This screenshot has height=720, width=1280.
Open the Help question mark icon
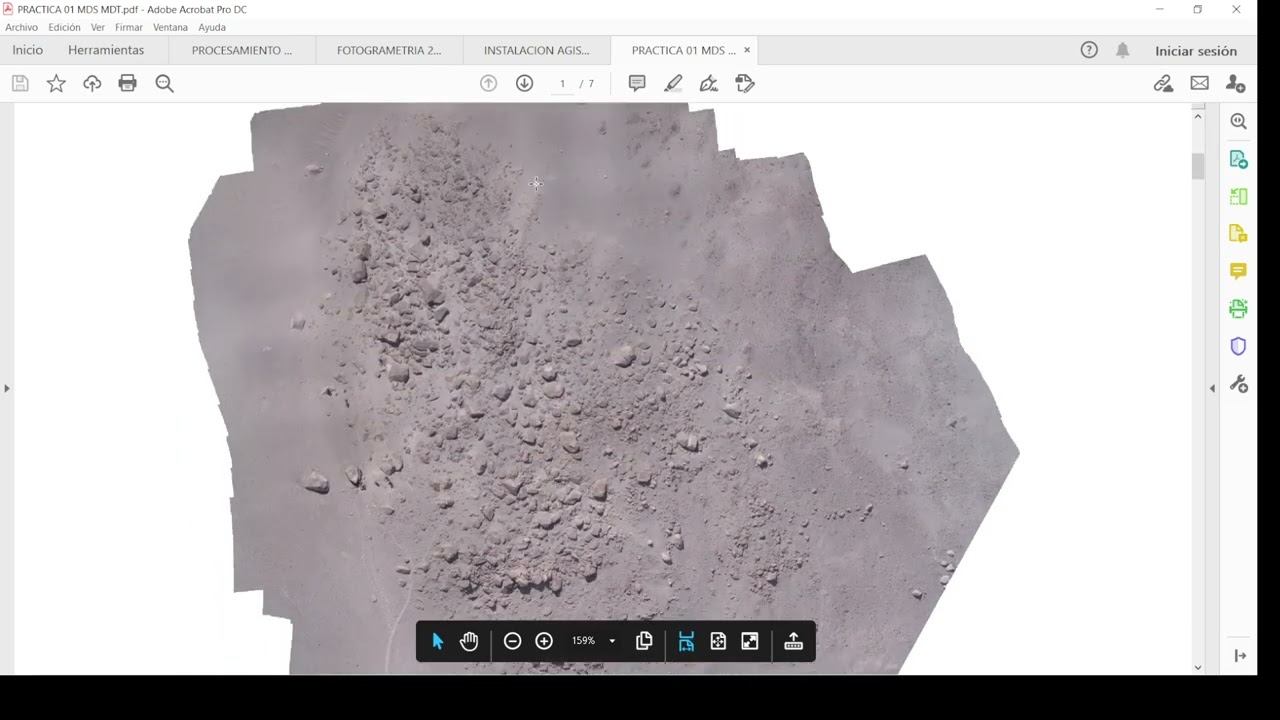(1089, 50)
